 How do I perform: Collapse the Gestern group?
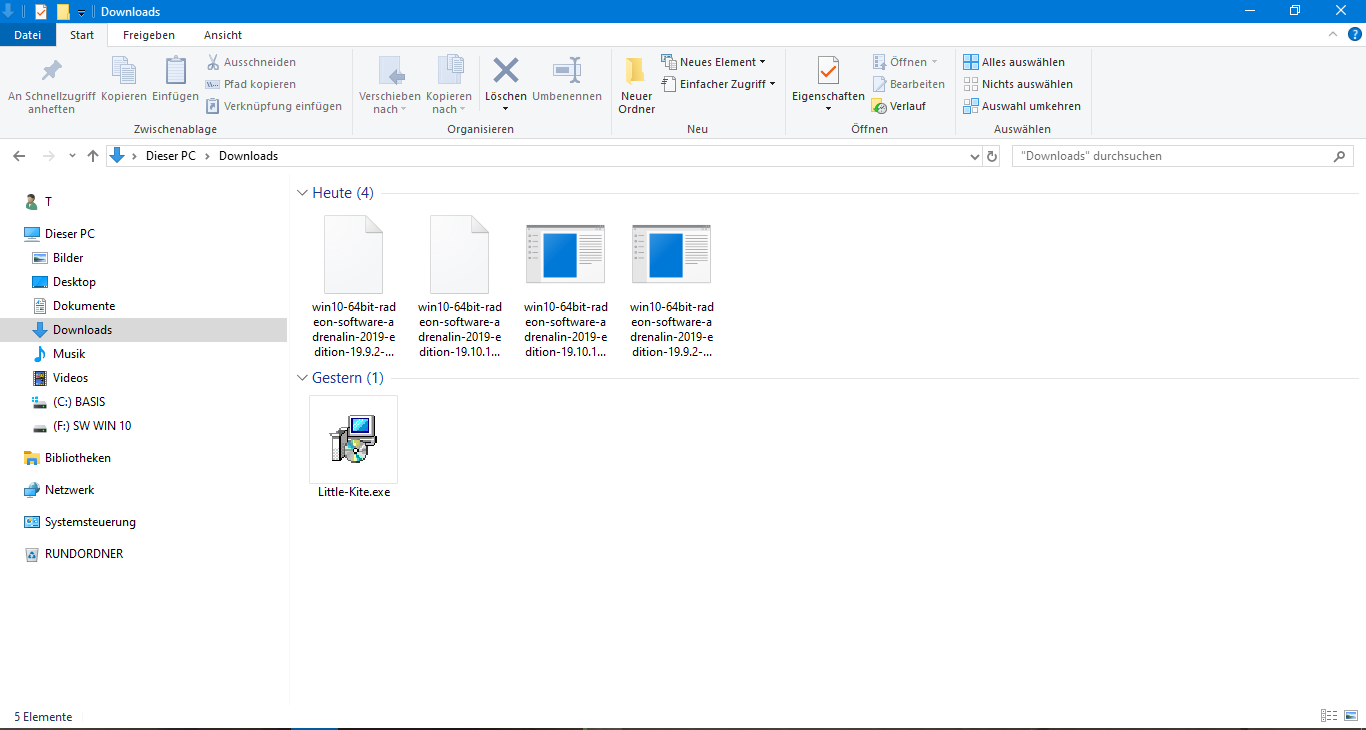tap(302, 377)
